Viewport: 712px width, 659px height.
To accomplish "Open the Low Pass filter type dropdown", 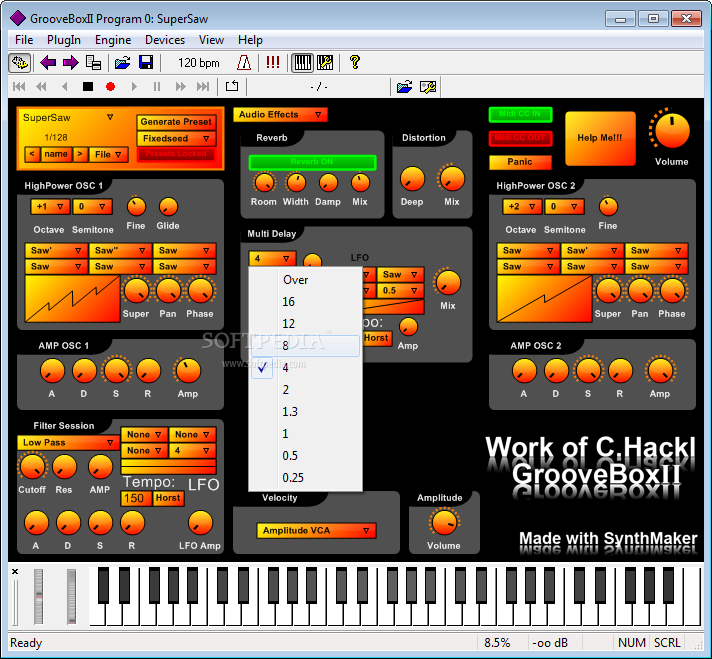I will click(67, 442).
